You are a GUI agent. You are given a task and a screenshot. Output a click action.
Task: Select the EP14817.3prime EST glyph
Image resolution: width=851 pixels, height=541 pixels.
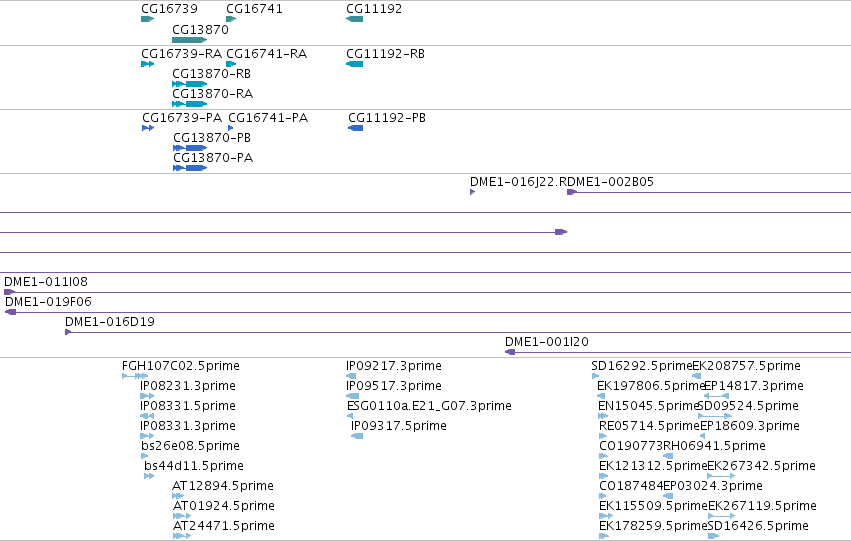(x=716, y=396)
